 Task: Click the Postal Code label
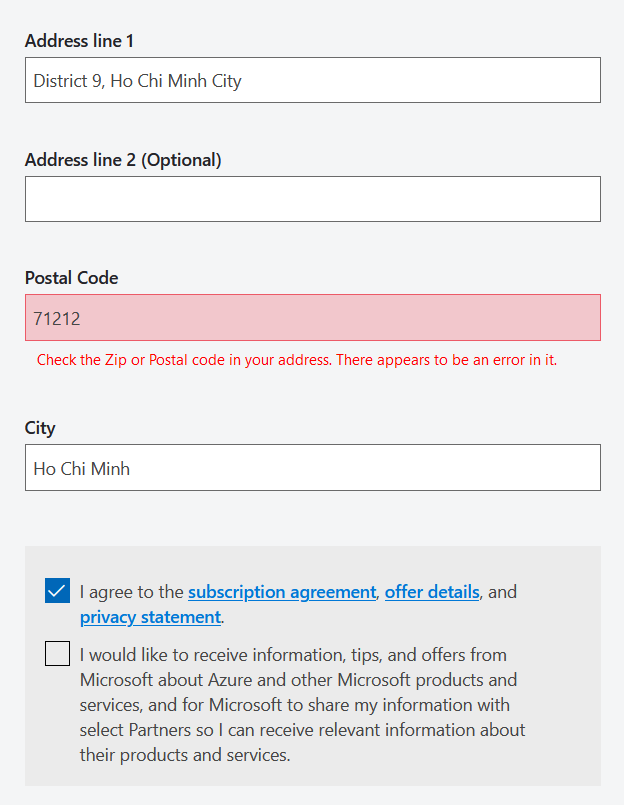pos(71,278)
